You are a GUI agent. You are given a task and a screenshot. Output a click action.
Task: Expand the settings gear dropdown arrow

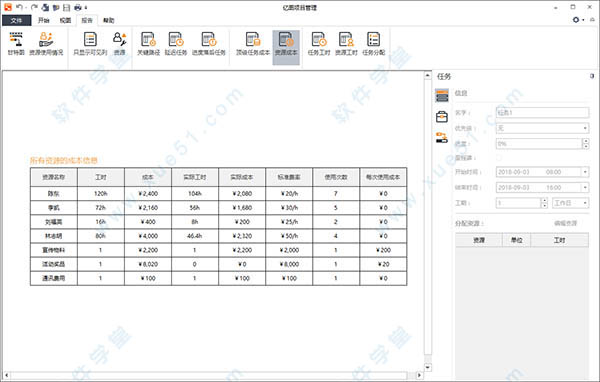(x=583, y=20)
